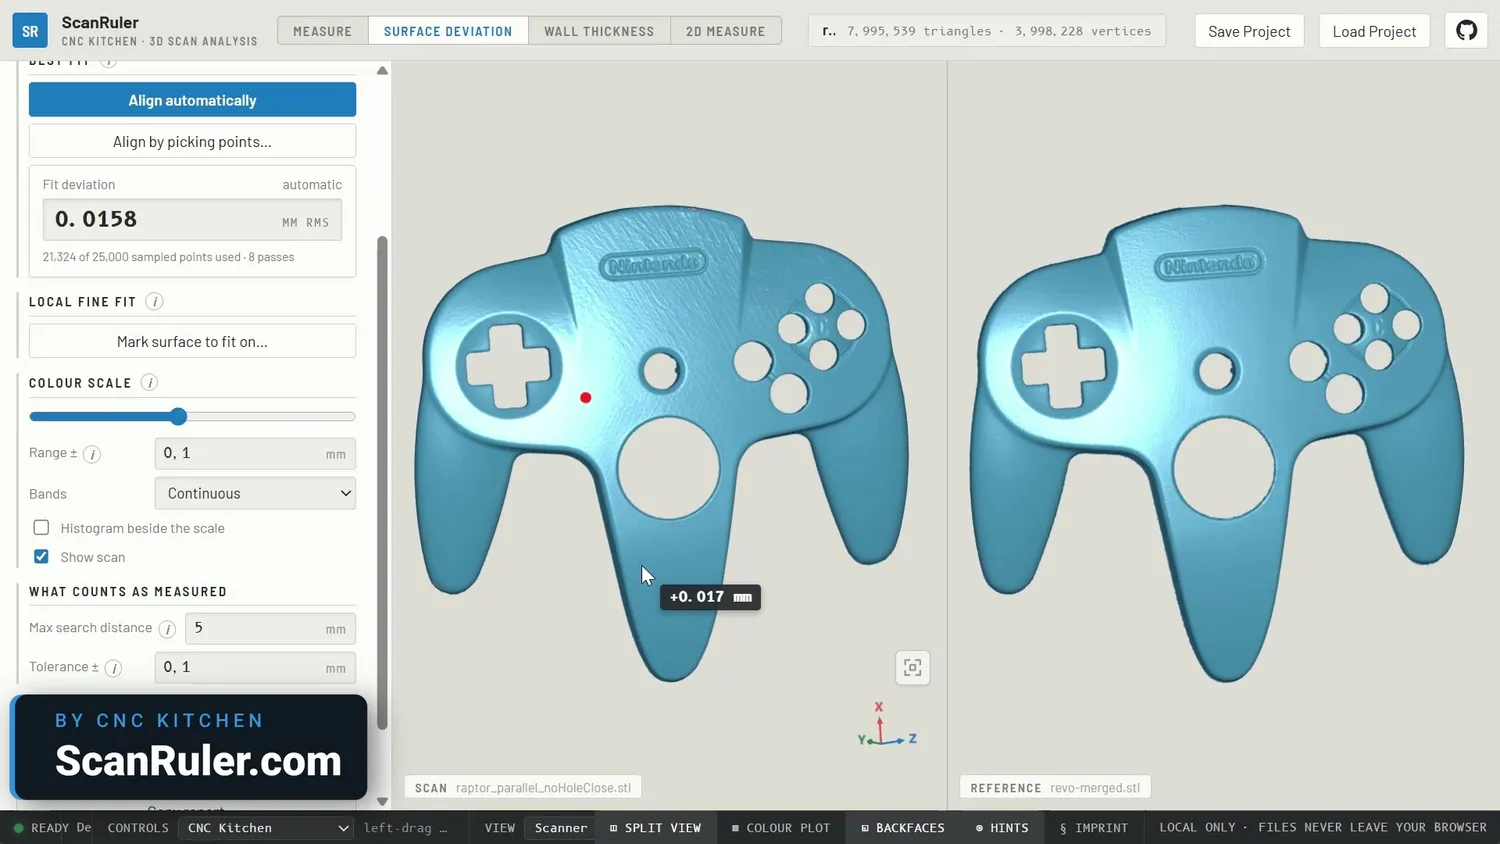Open the Colour Scale info icon
Image resolution: width=1500 pixels, height=844 pixels.
[x=149, y=383]
